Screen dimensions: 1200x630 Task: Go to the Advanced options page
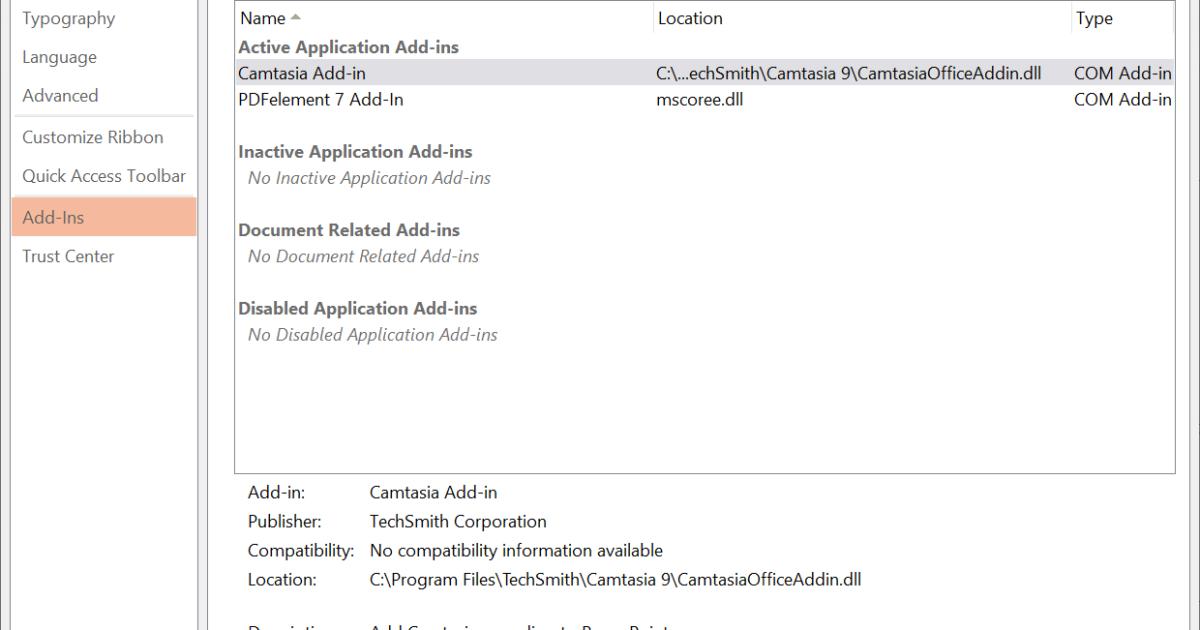[x=60, y=96]
